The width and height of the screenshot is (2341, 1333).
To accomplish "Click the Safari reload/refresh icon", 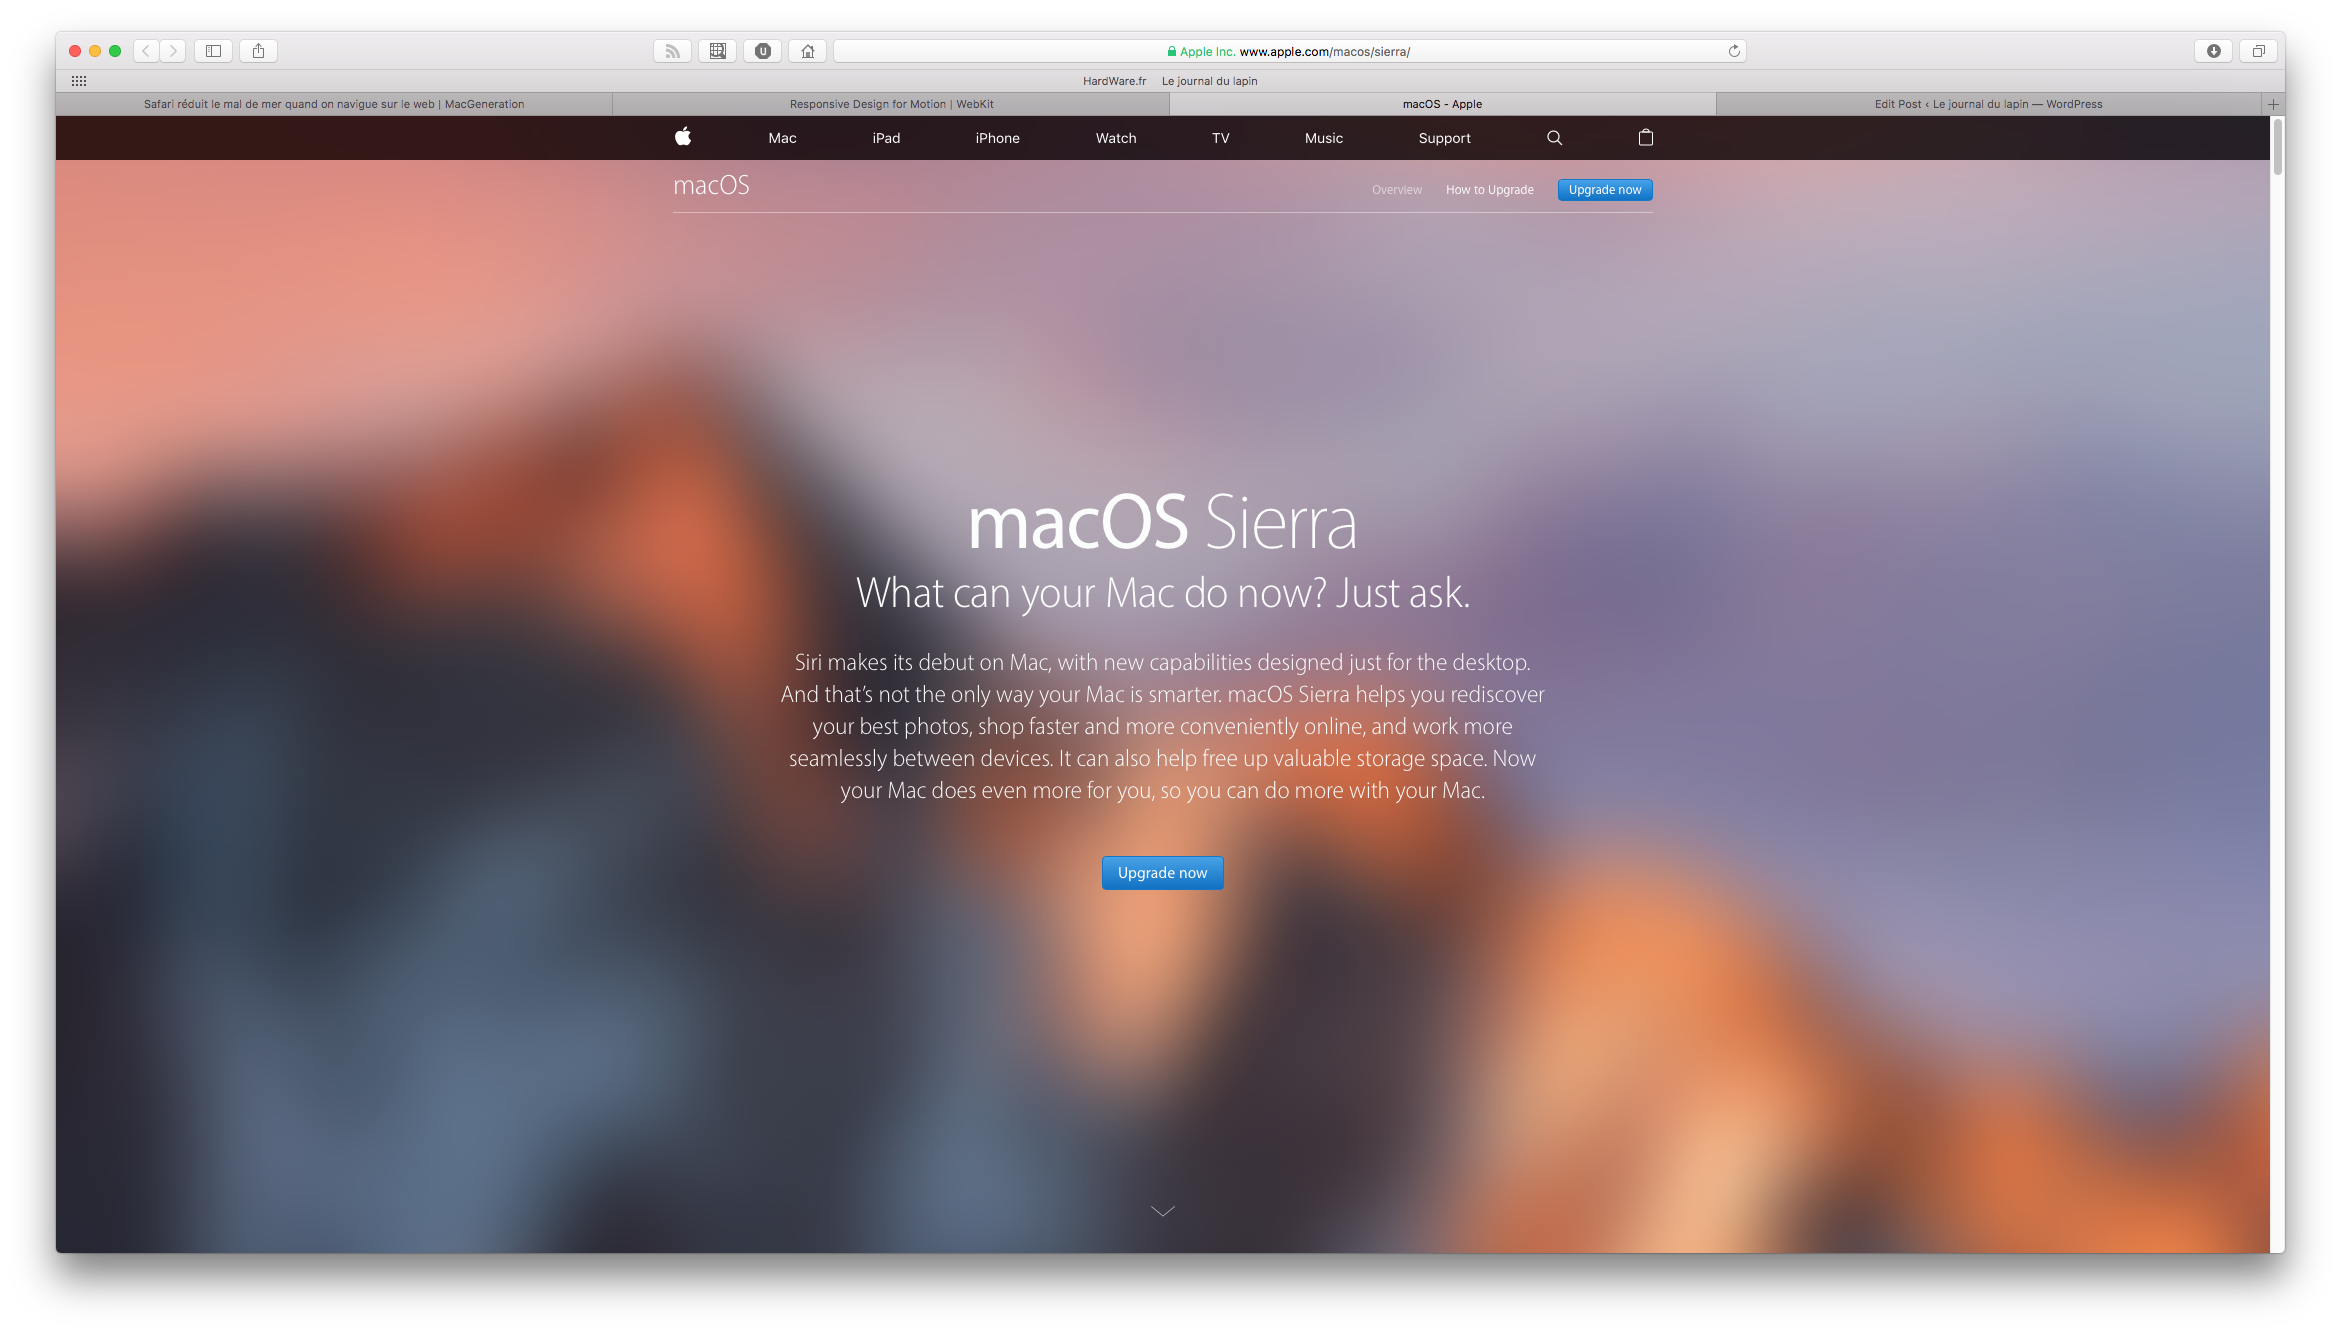I will coord(1733,50).
